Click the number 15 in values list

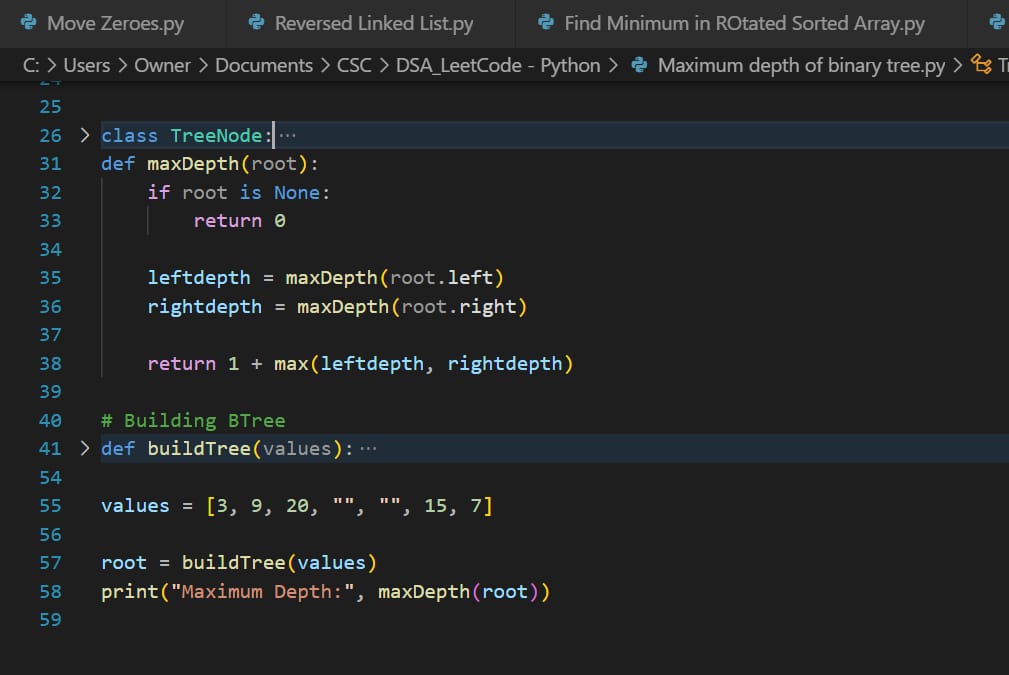click(x=436, y=506)
